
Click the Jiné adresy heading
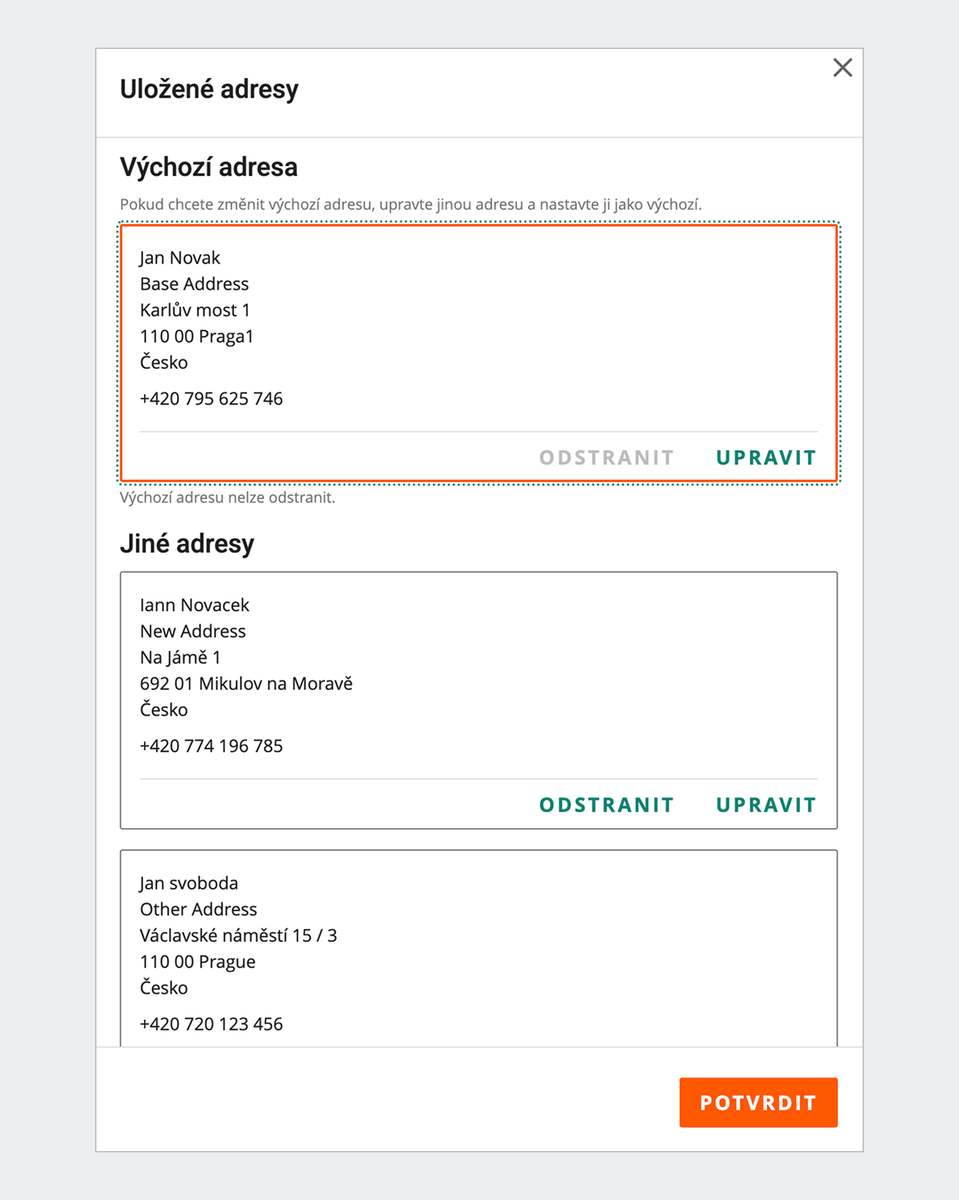186,544
